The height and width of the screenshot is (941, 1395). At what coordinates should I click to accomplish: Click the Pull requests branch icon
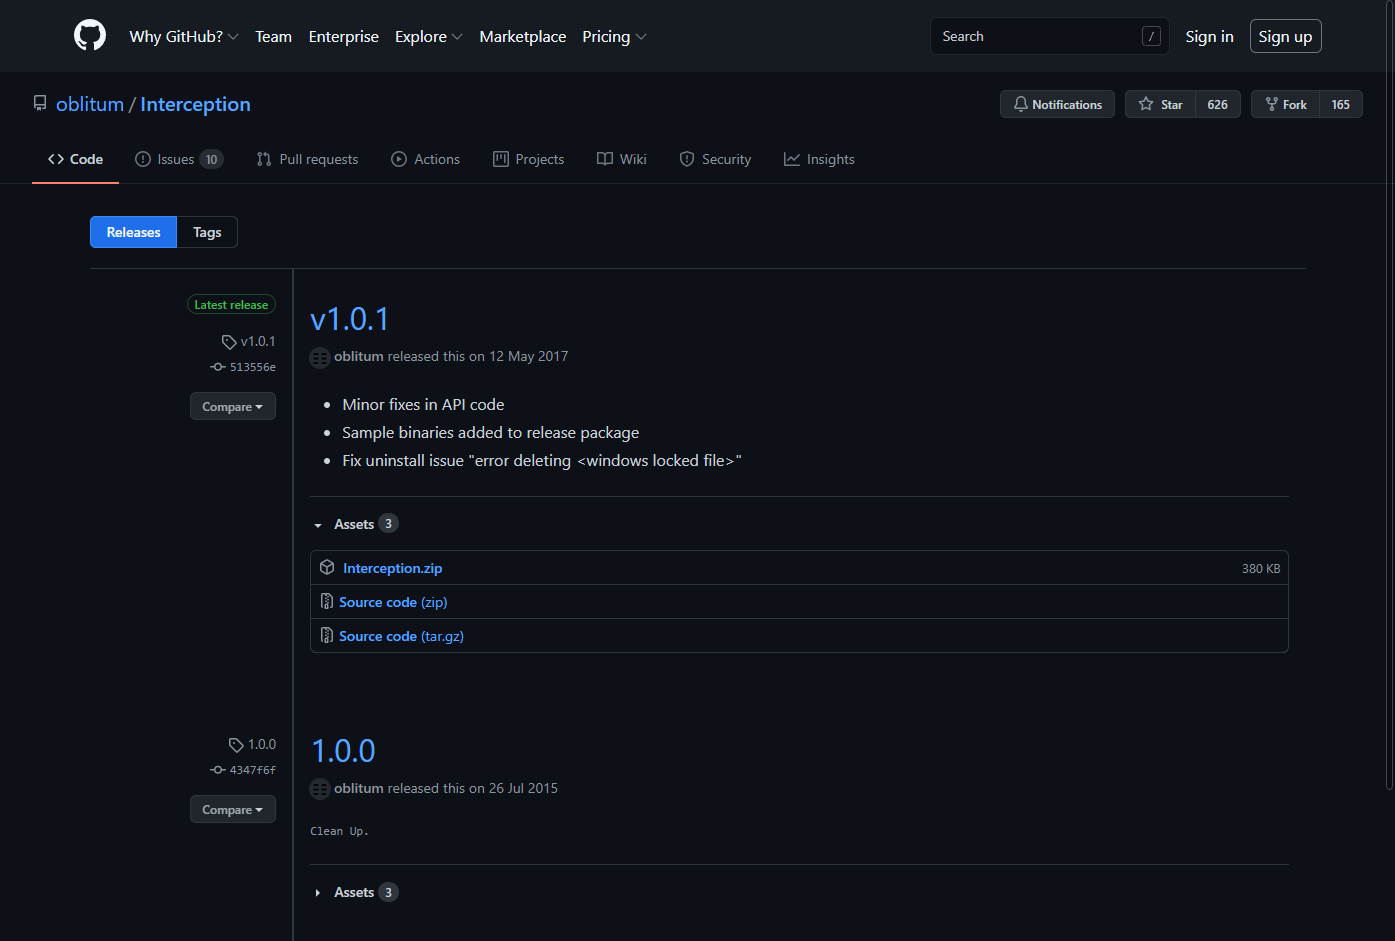tap(264, 159)
